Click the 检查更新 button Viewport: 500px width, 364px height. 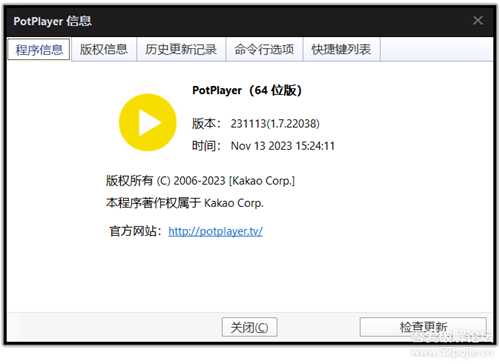coord(423,327)
